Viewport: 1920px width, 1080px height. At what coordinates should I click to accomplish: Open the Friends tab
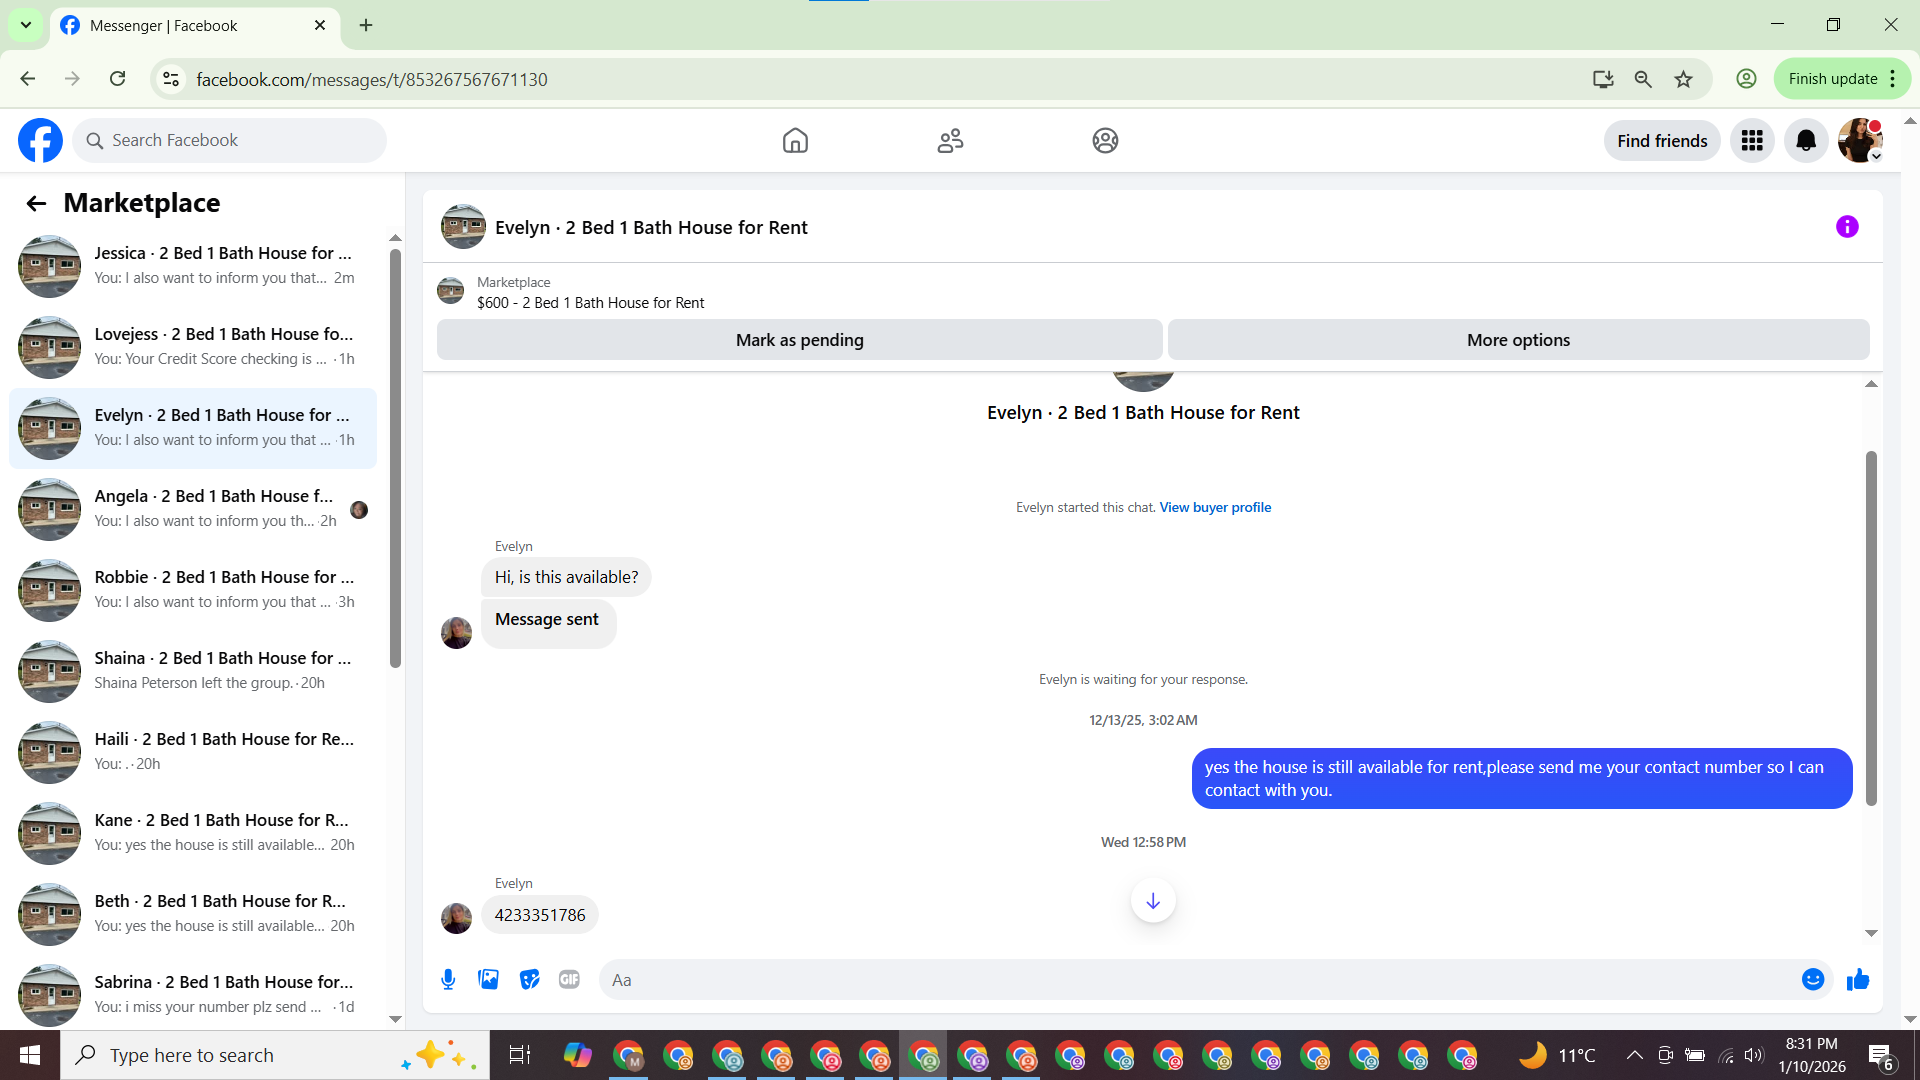(950, 141)
